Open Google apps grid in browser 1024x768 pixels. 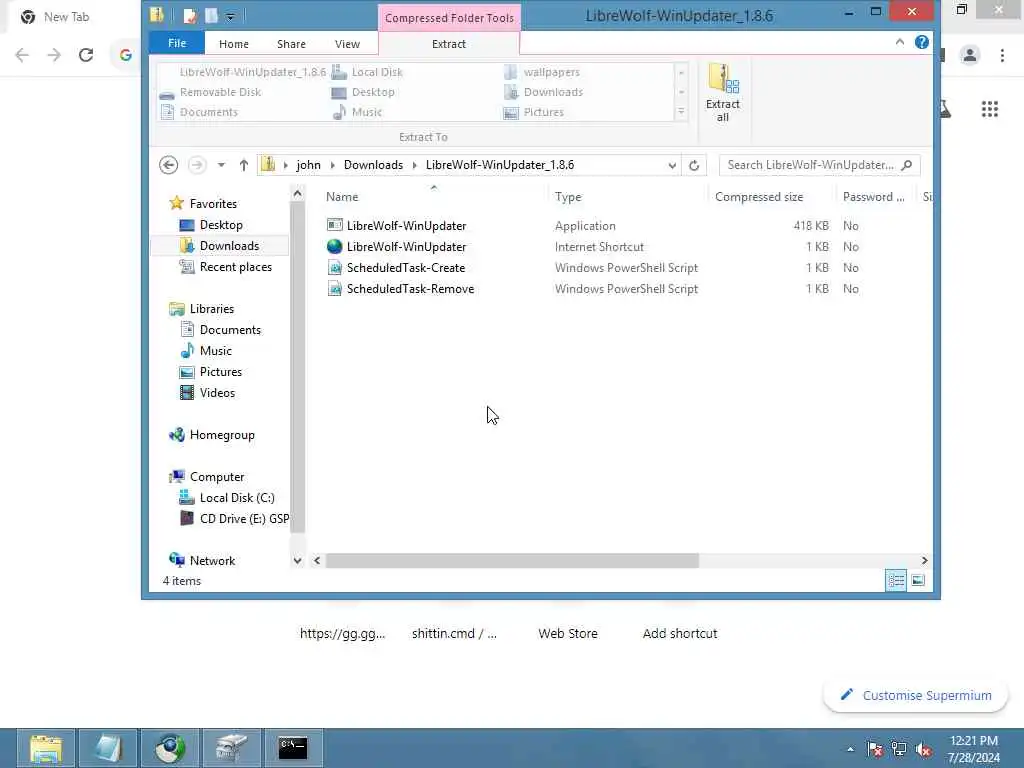coord(989,109)
